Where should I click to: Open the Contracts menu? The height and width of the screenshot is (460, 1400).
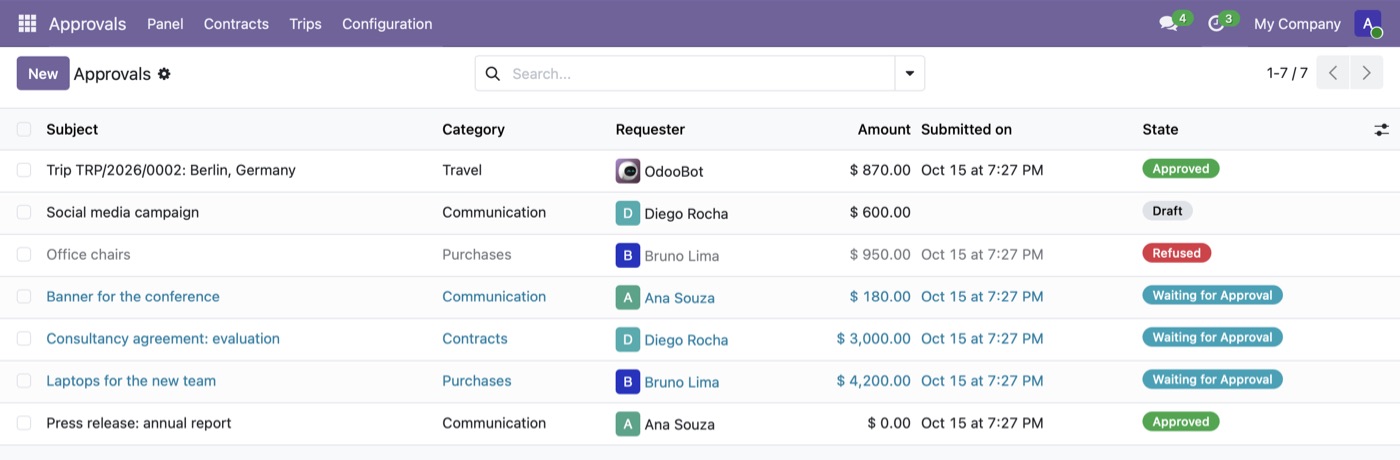click(x=236, y=24)
